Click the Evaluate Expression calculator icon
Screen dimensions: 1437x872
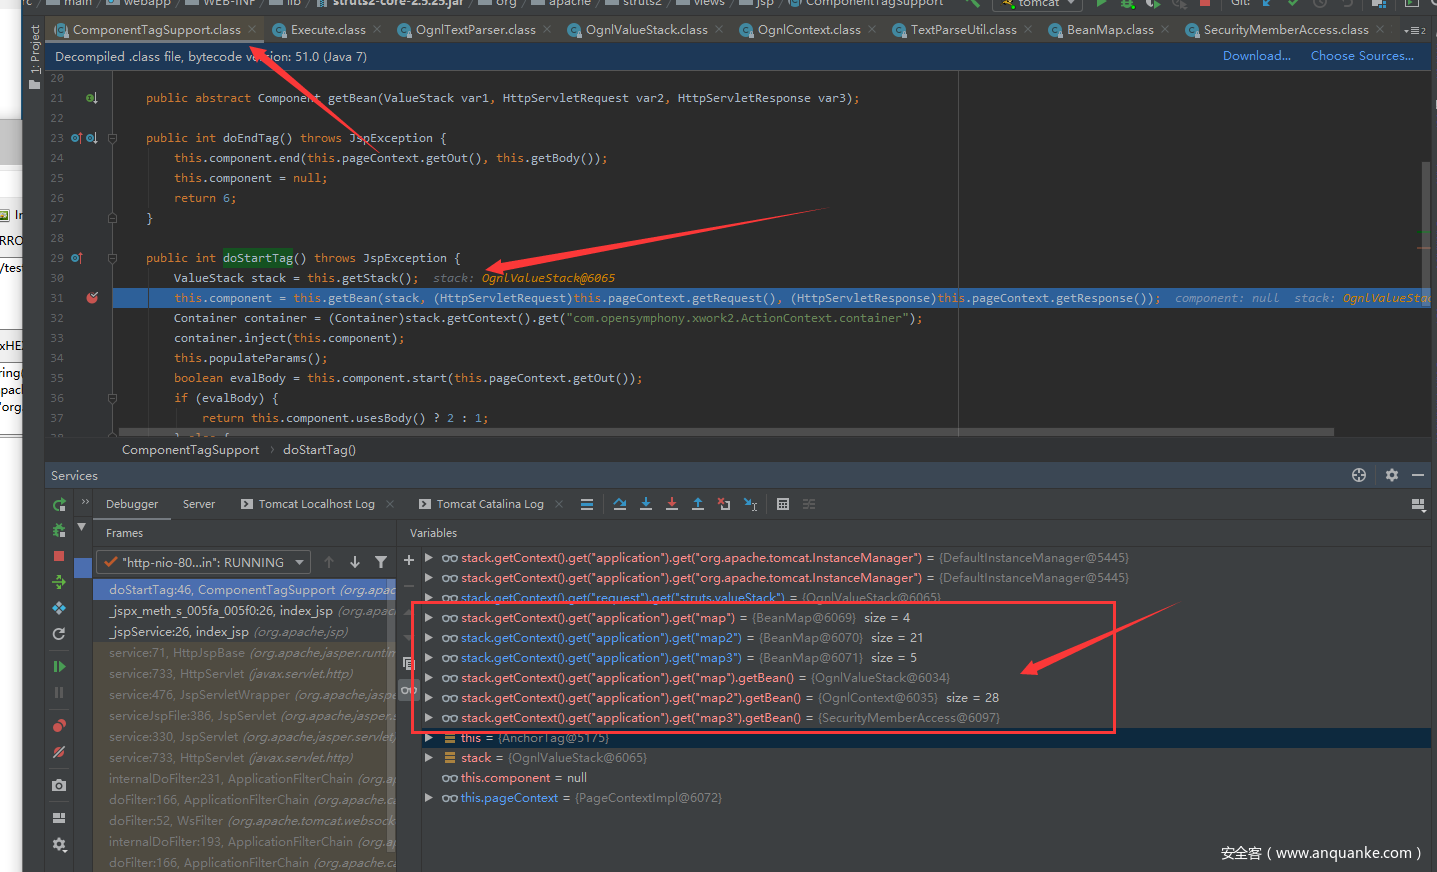point(783,504)
